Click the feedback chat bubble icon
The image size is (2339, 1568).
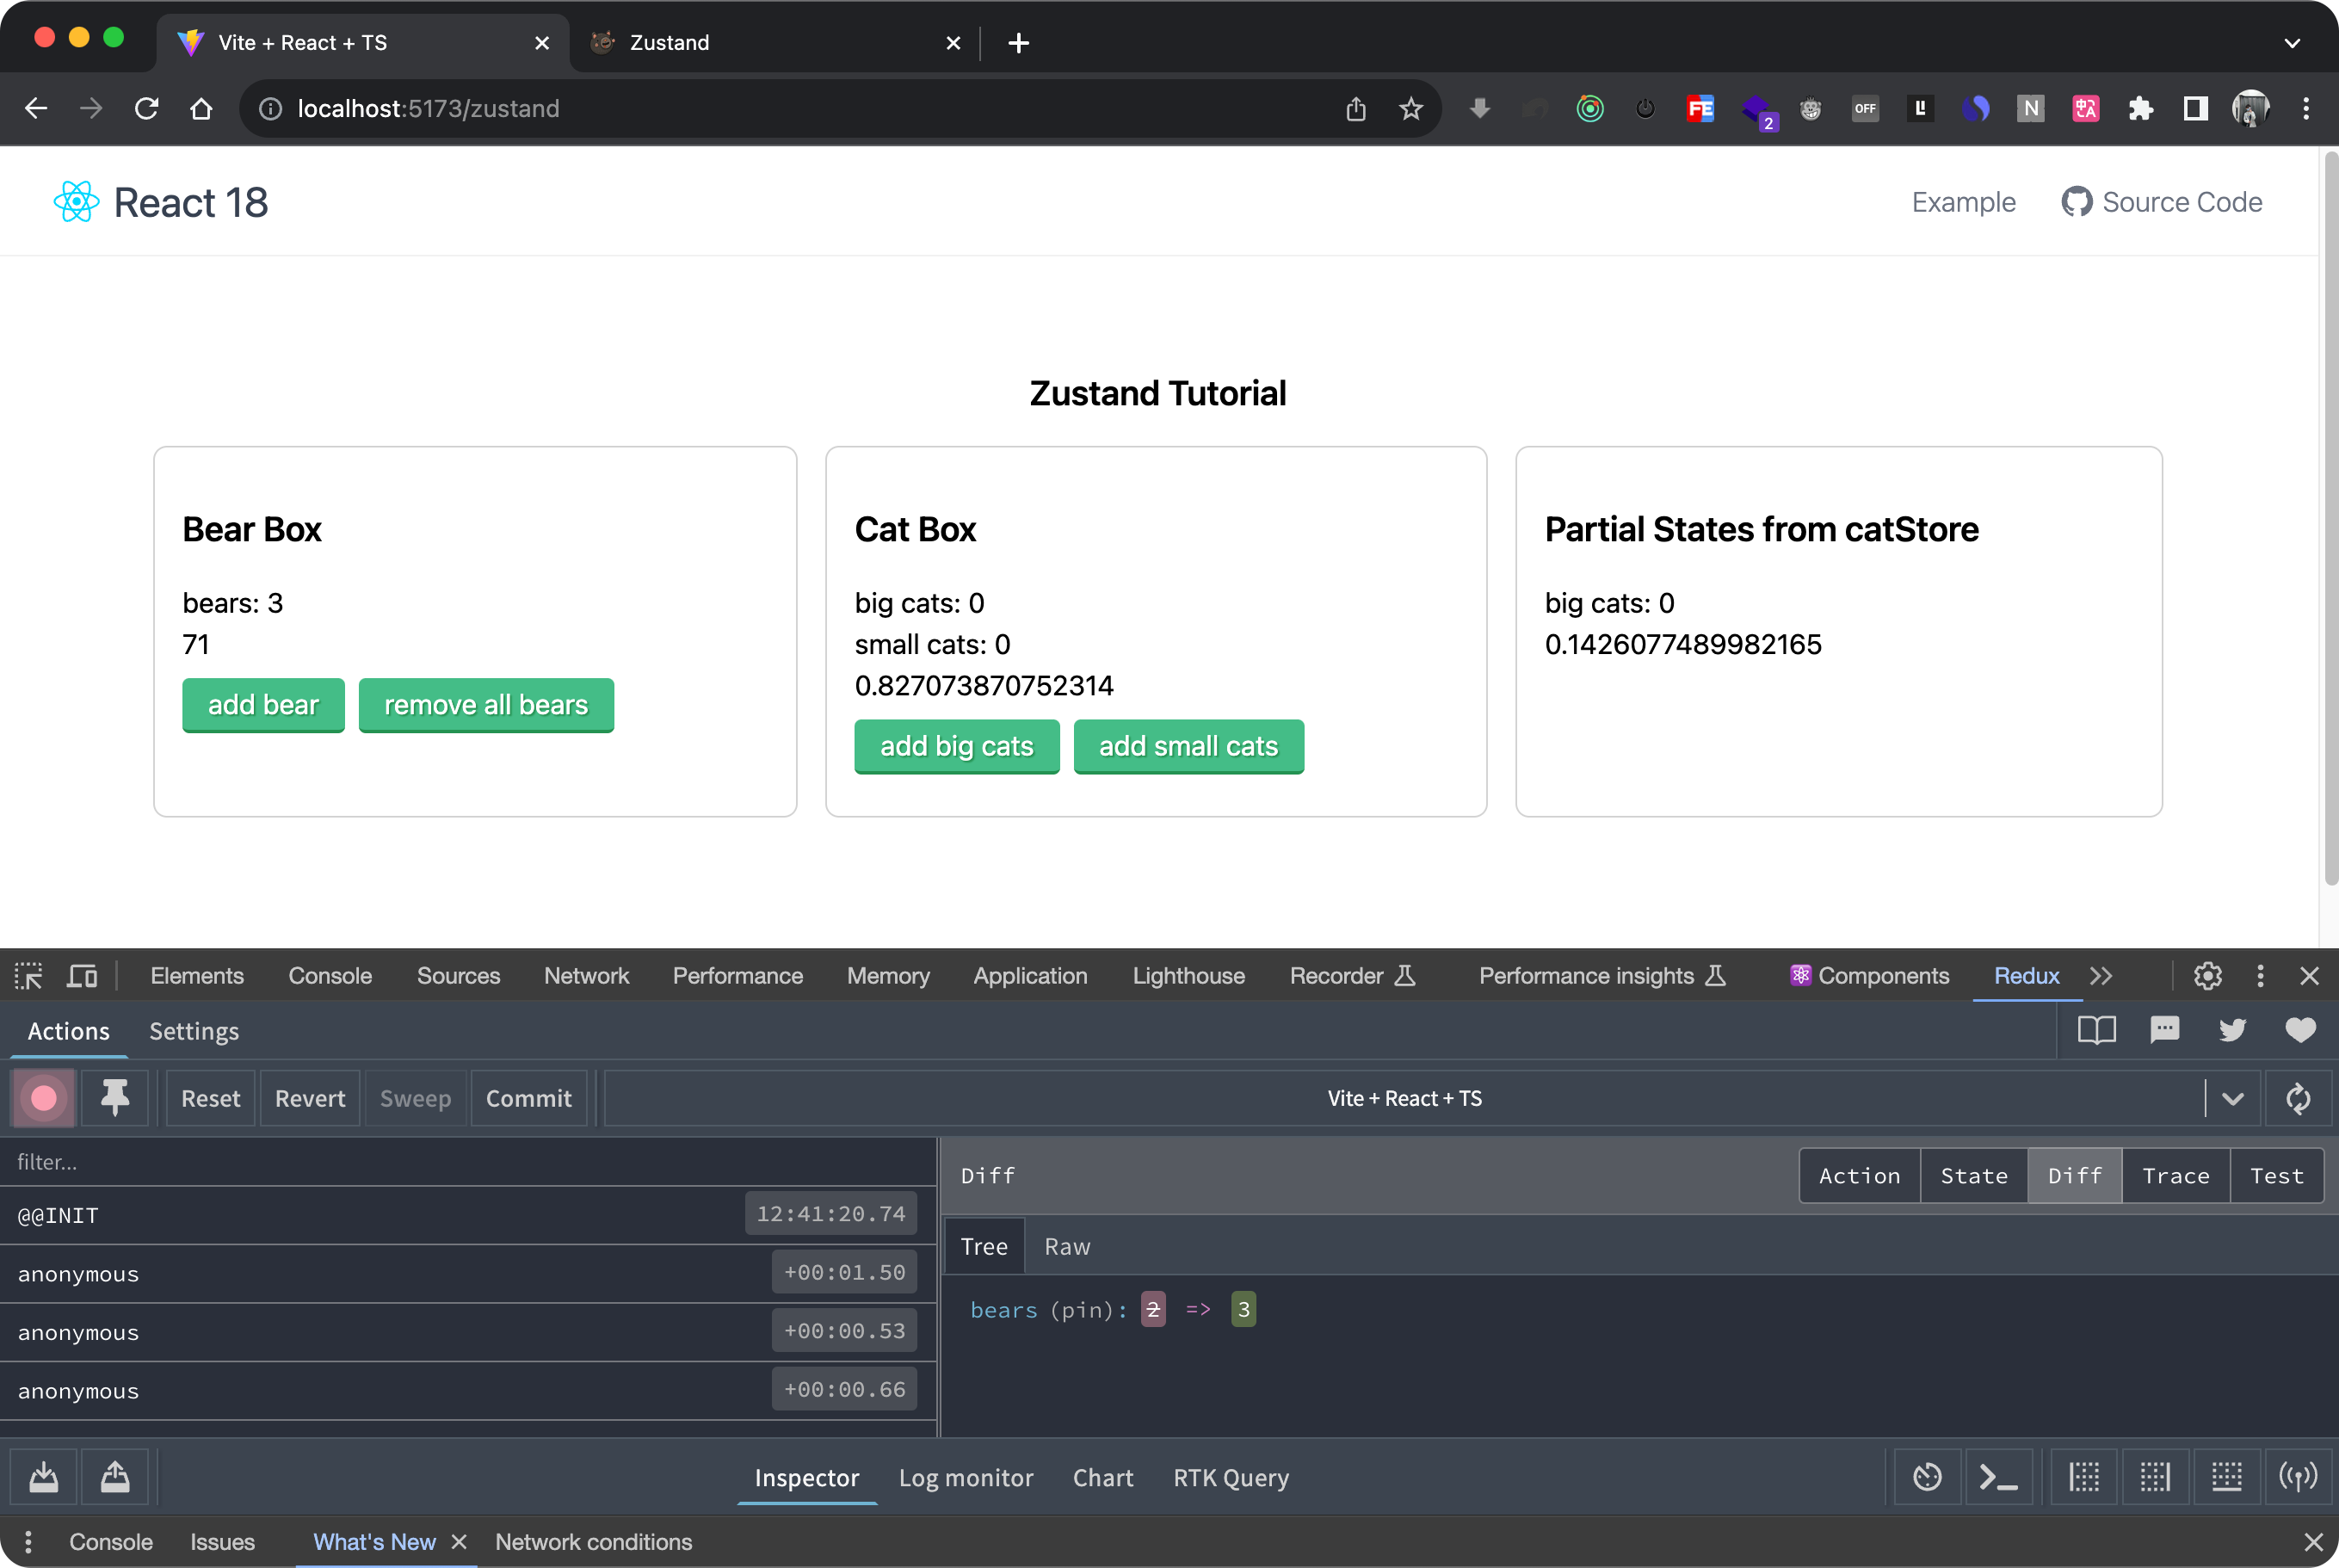point(2164,1030)
